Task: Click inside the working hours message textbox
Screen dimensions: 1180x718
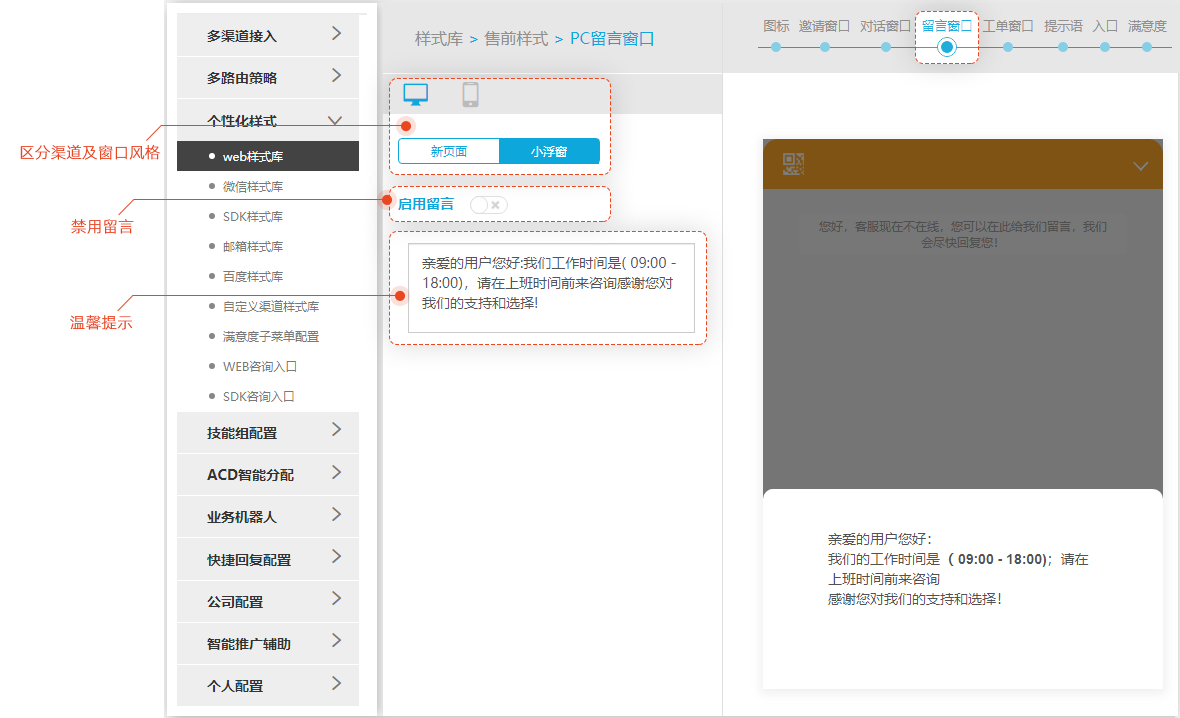Action: coord(551,287)
